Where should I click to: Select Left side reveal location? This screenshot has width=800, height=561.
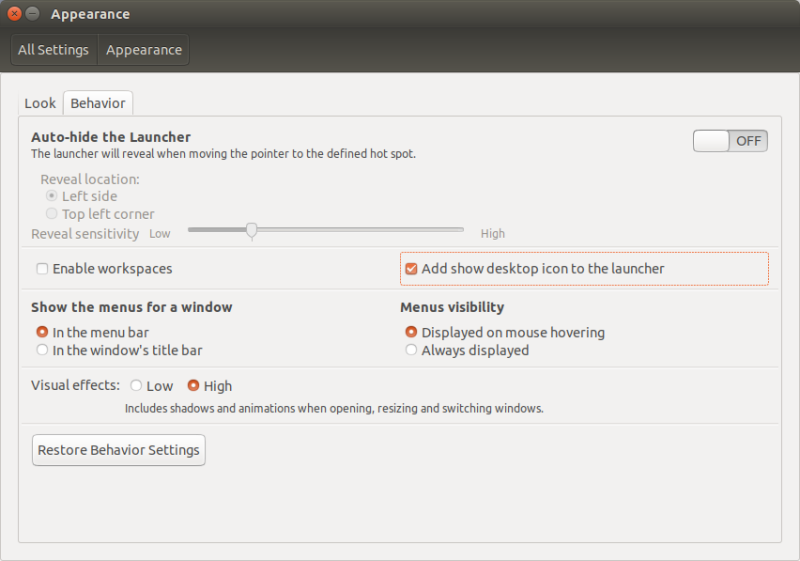(52, 196)
